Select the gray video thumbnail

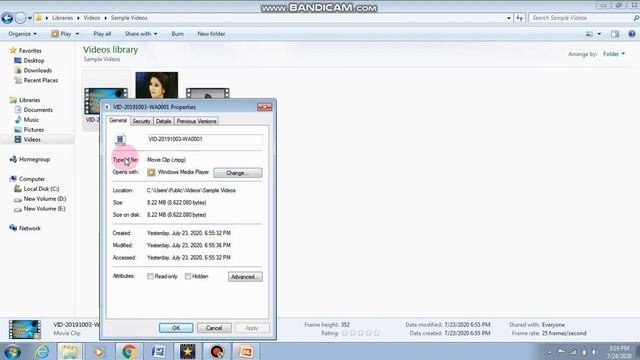pyautogui.click(x=207, y=93)
